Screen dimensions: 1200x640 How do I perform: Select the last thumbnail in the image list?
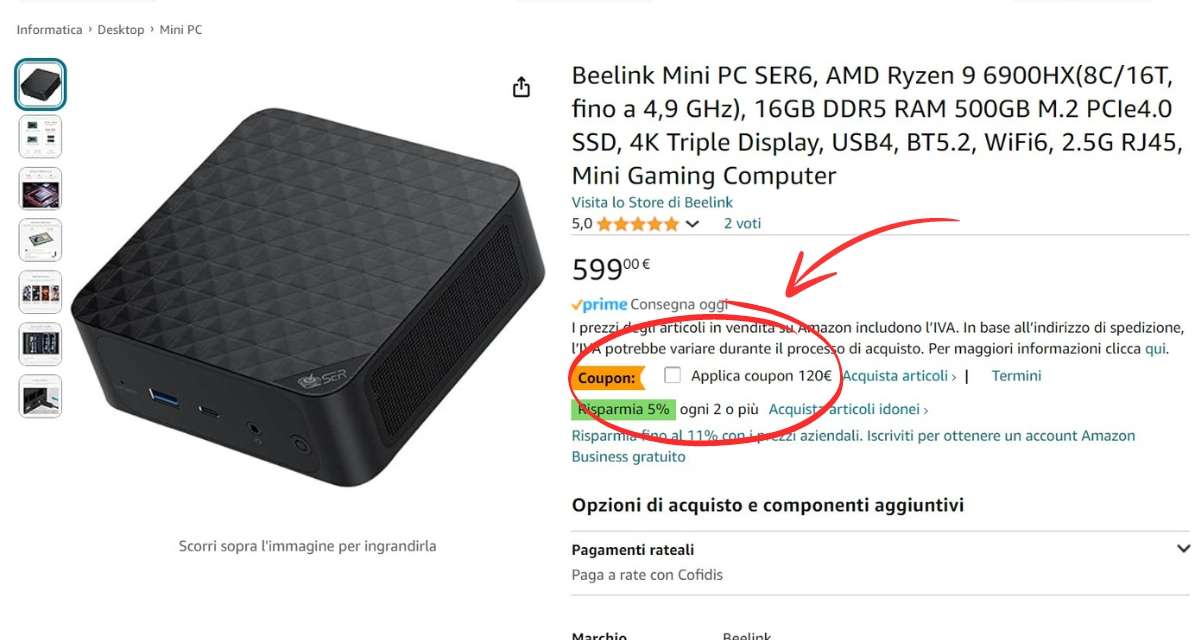coord(41,396)
